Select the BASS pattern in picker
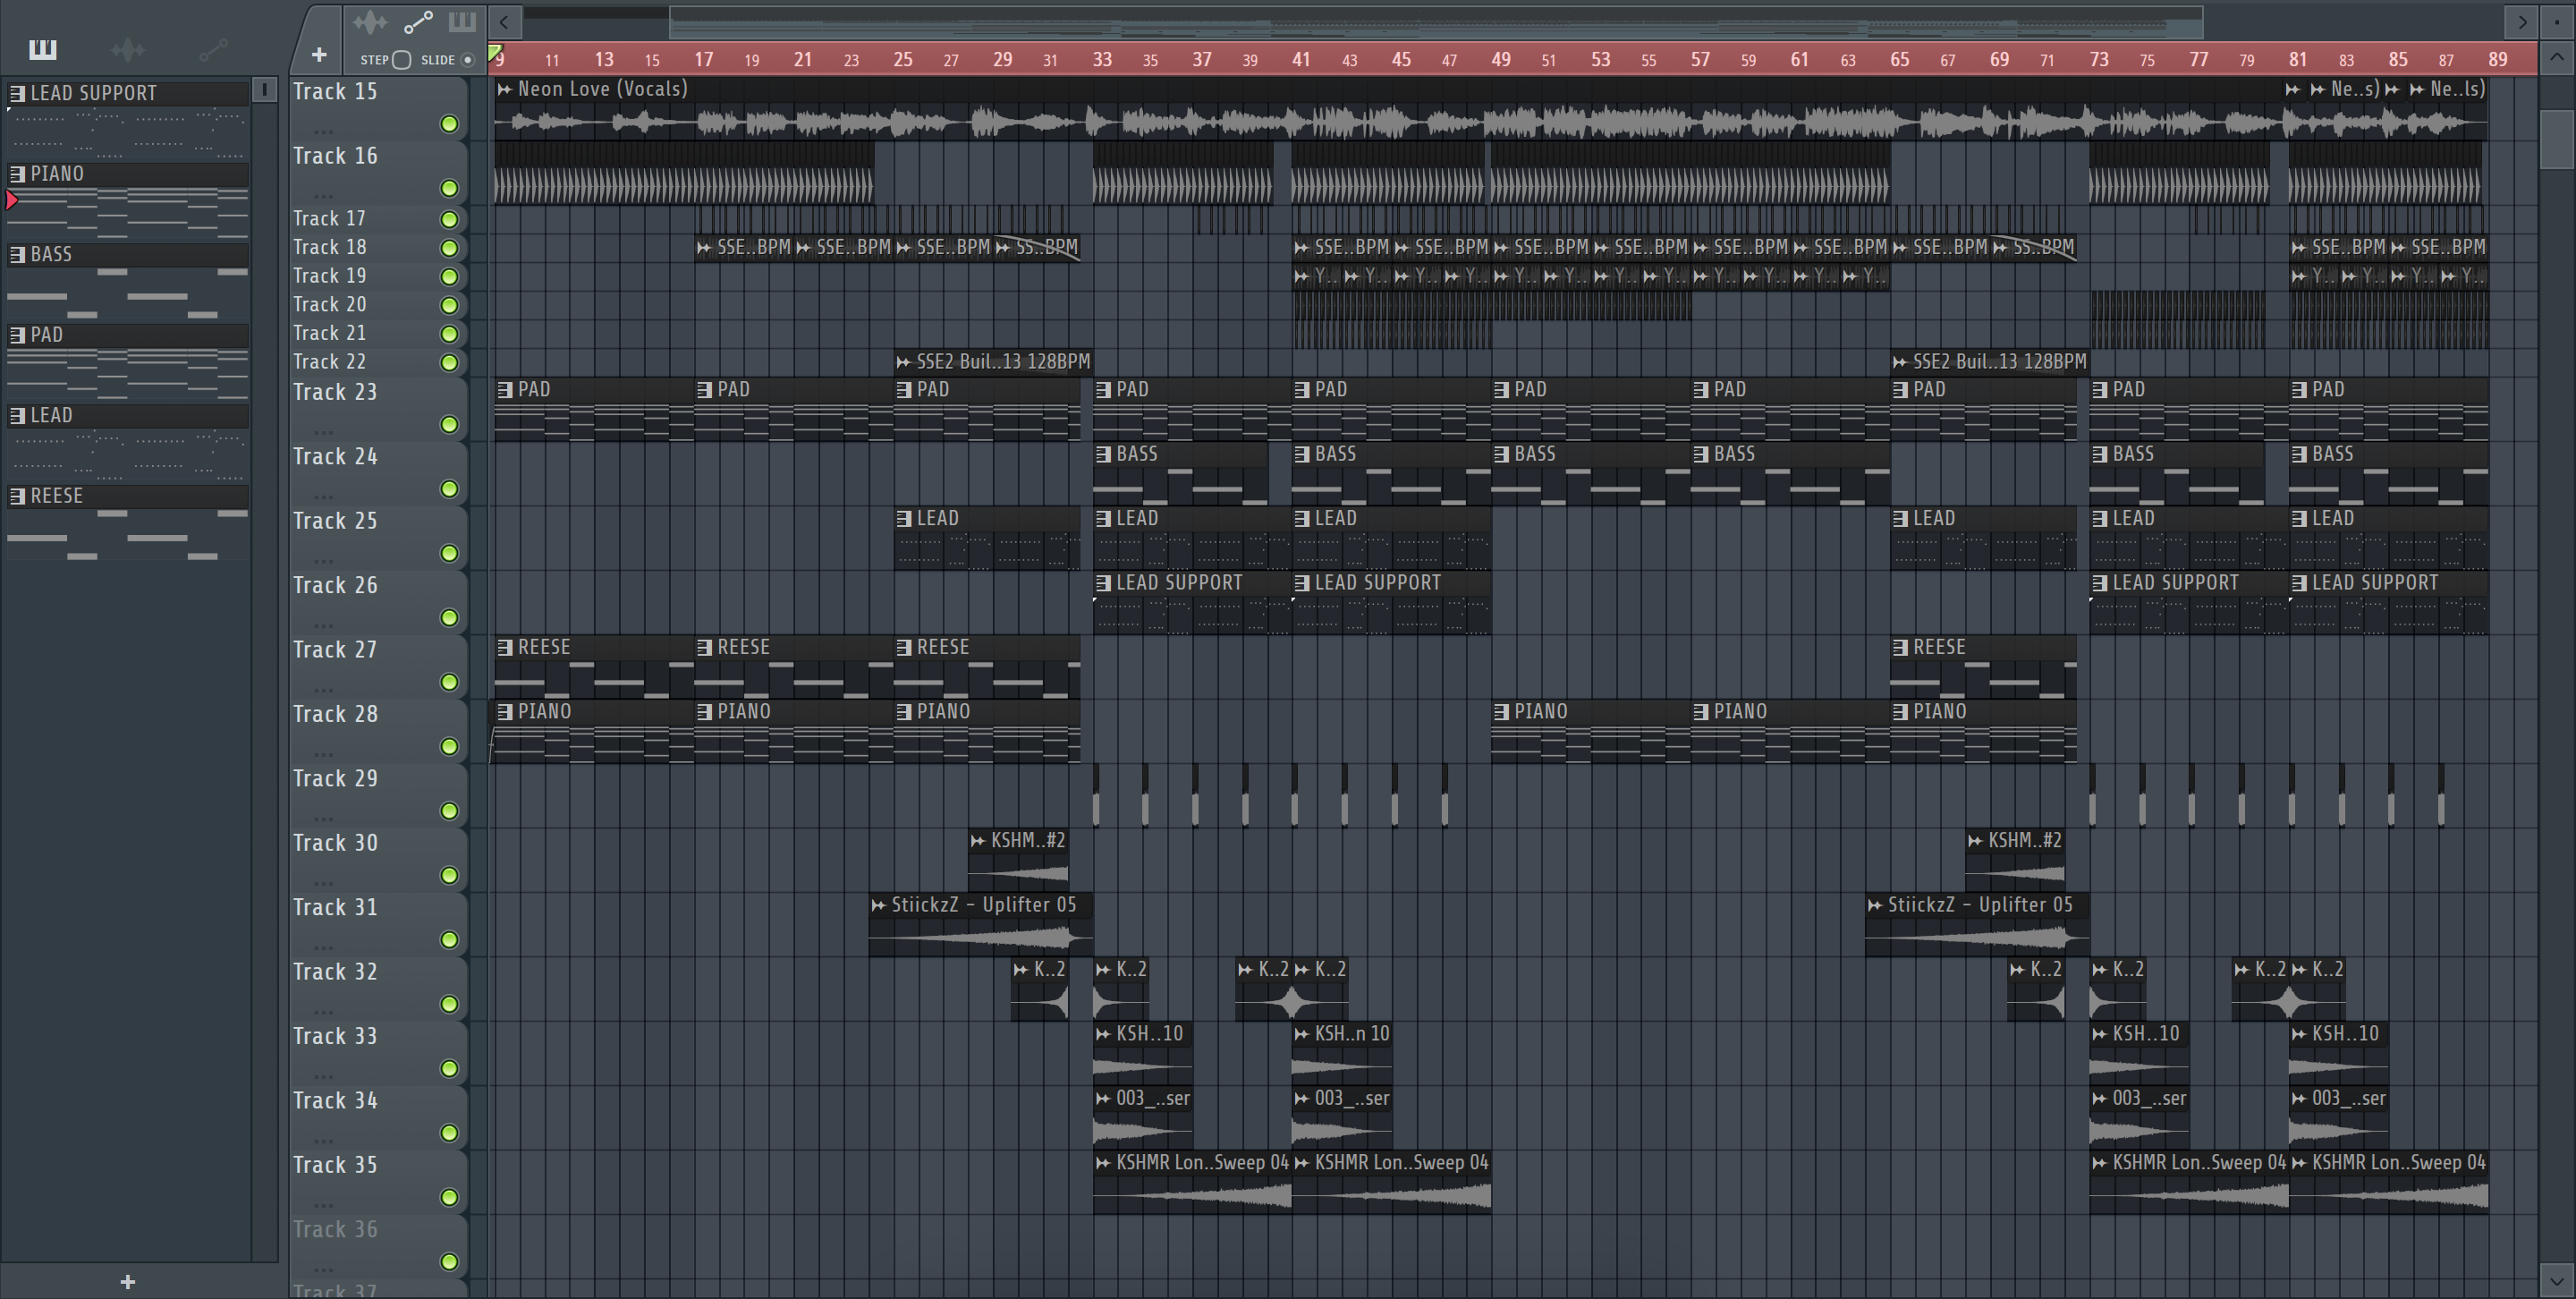 tap(51, 254)
